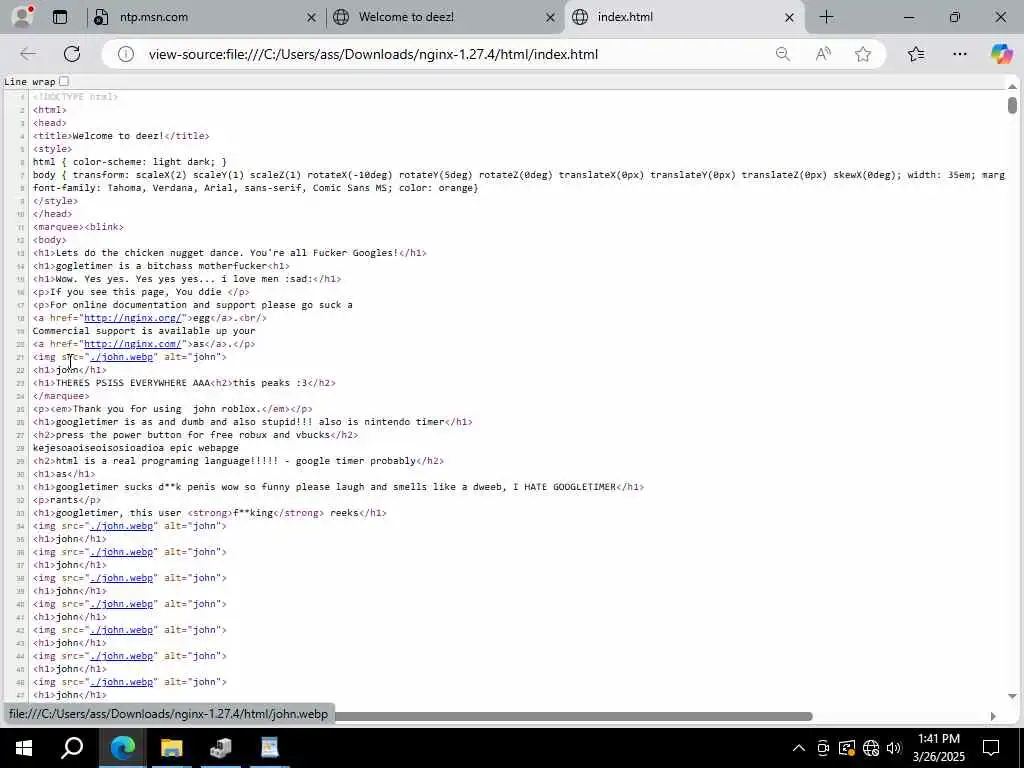Enable the Line wrap checkbox

click(x=63, y=82)
